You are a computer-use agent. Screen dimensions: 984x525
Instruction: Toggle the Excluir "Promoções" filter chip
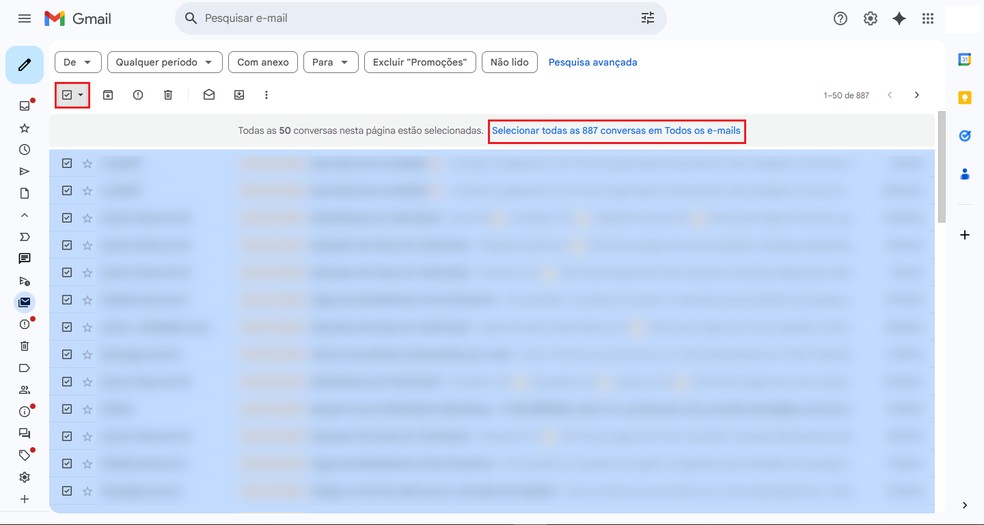[420, 62]
